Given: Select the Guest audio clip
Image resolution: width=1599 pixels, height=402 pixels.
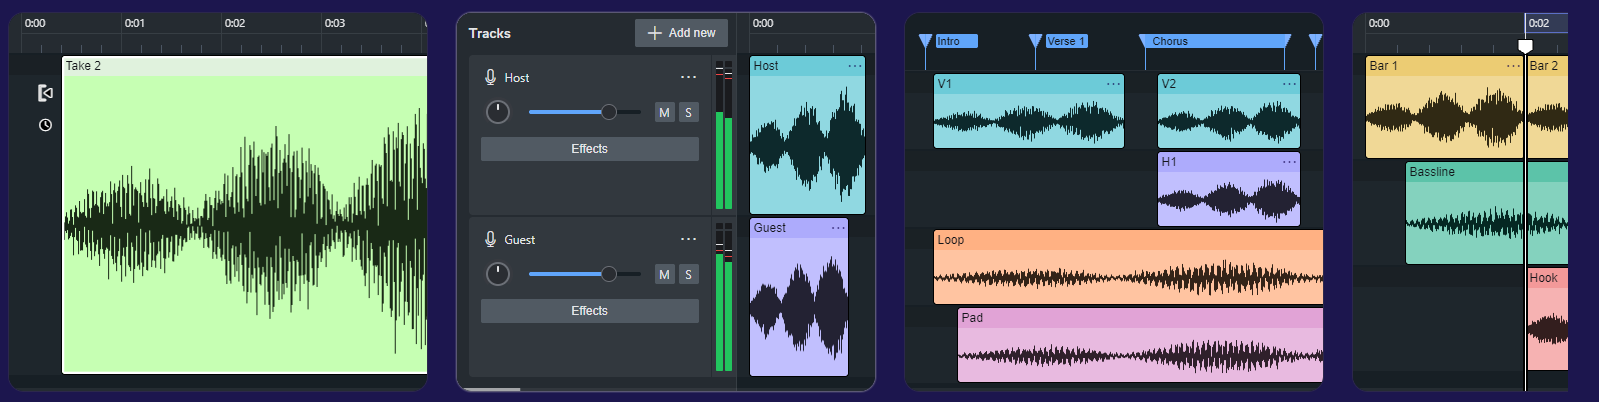Looking at the screenshot, I should click(x=799, y=297).
